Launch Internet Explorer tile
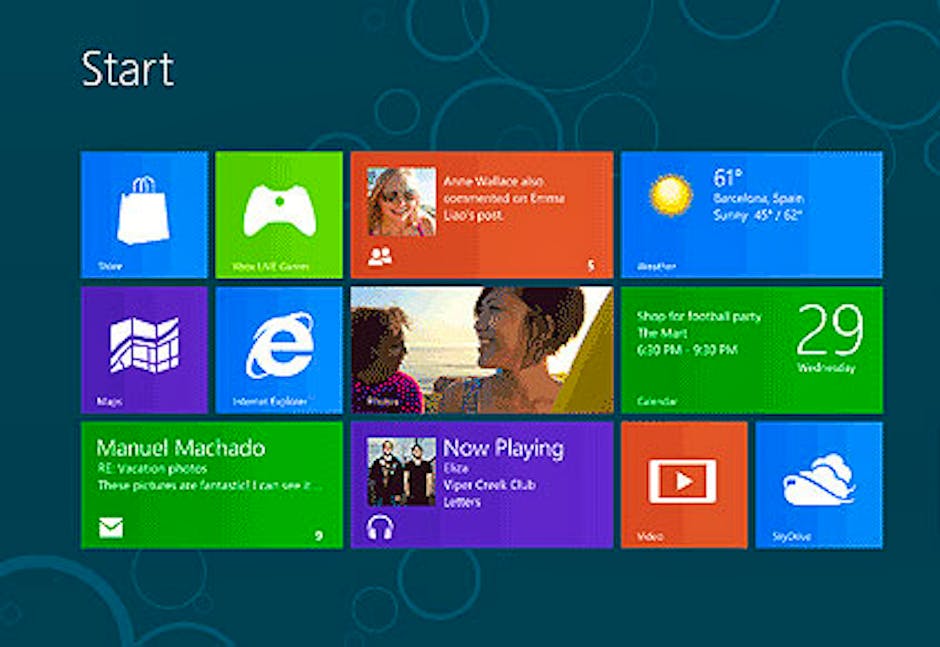The width and height of the screenshot is (940, 647). (279, 348)
